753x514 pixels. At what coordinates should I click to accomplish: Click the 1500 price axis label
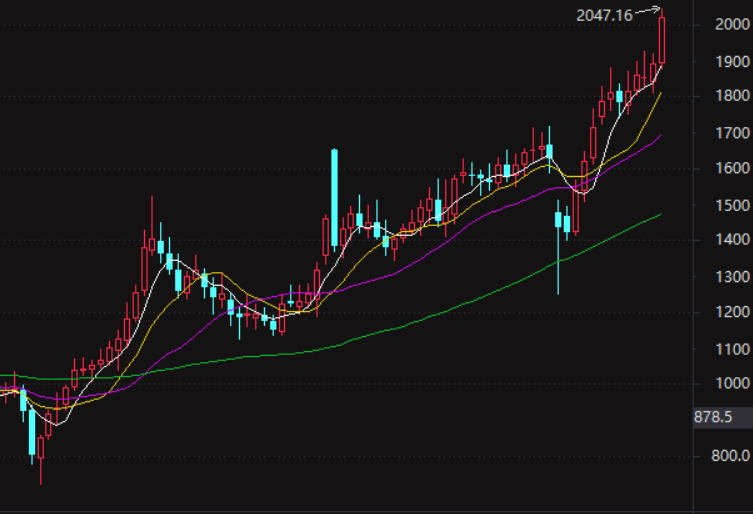tap(732, 206)
